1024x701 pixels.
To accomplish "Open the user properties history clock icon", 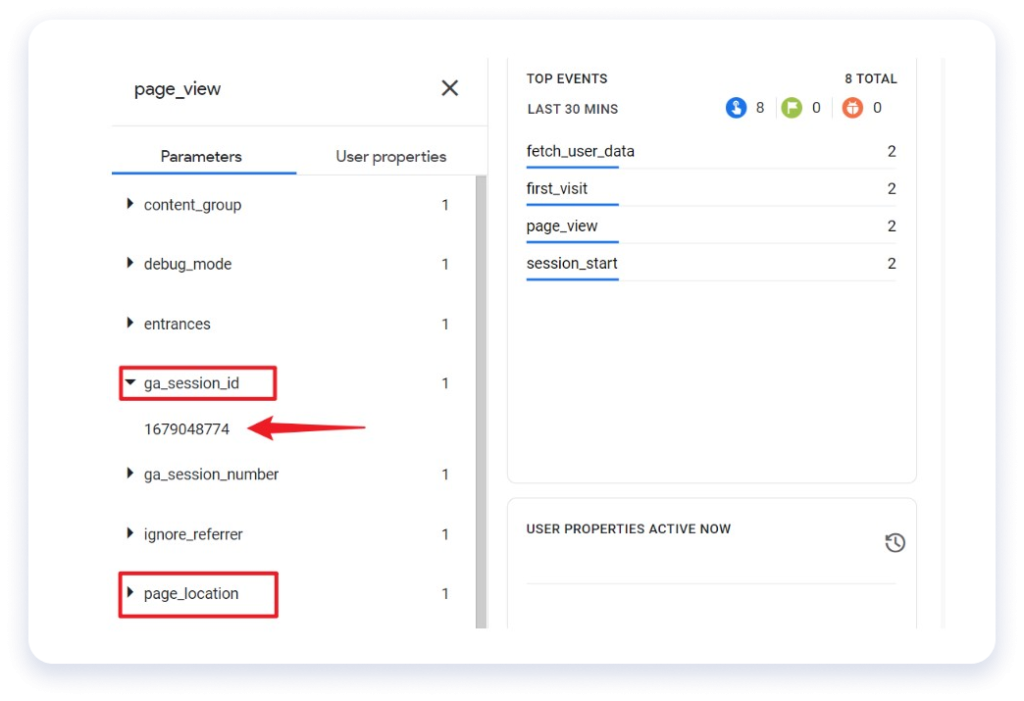I will pos(895,542).
